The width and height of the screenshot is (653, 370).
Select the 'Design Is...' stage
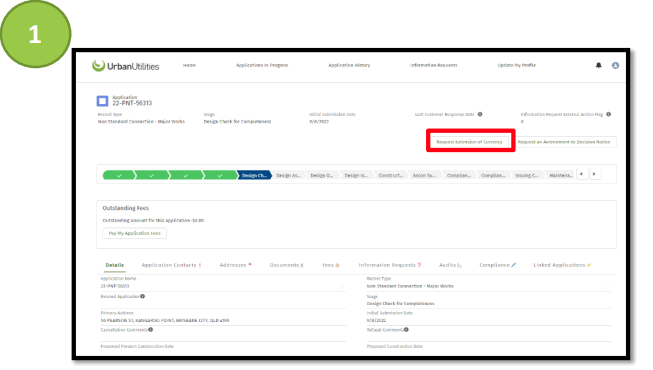click(356, 175)
